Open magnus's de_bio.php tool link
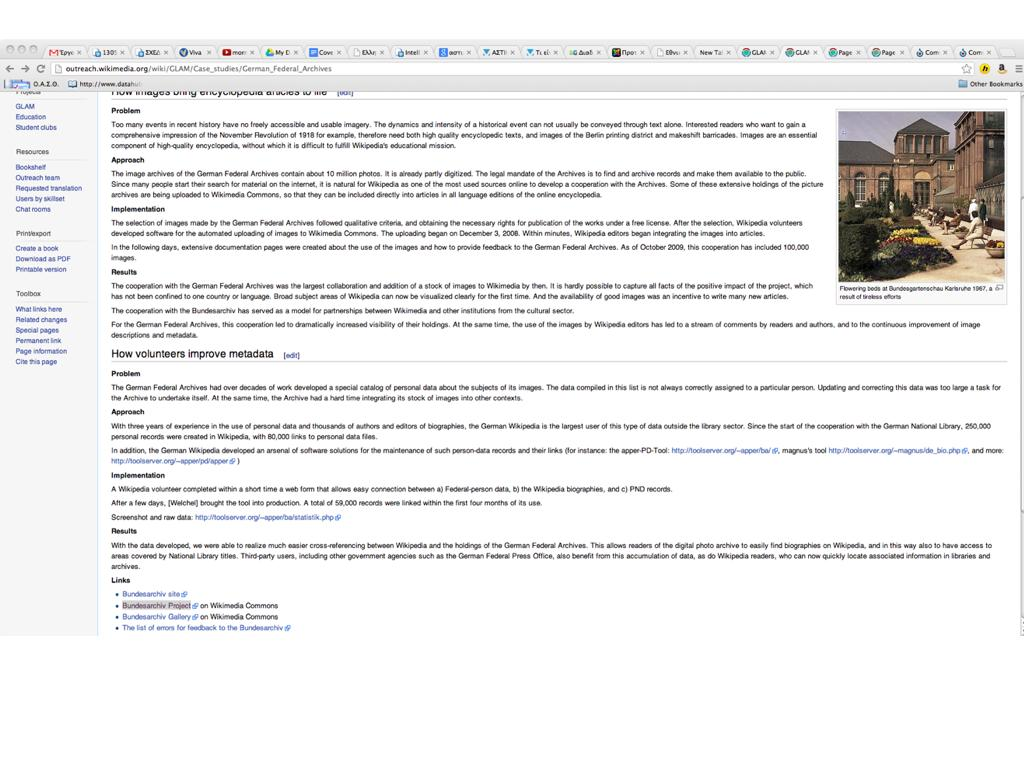Viewport: 1024px width, 768px height. pyautogui.click(x=897, y=451)
